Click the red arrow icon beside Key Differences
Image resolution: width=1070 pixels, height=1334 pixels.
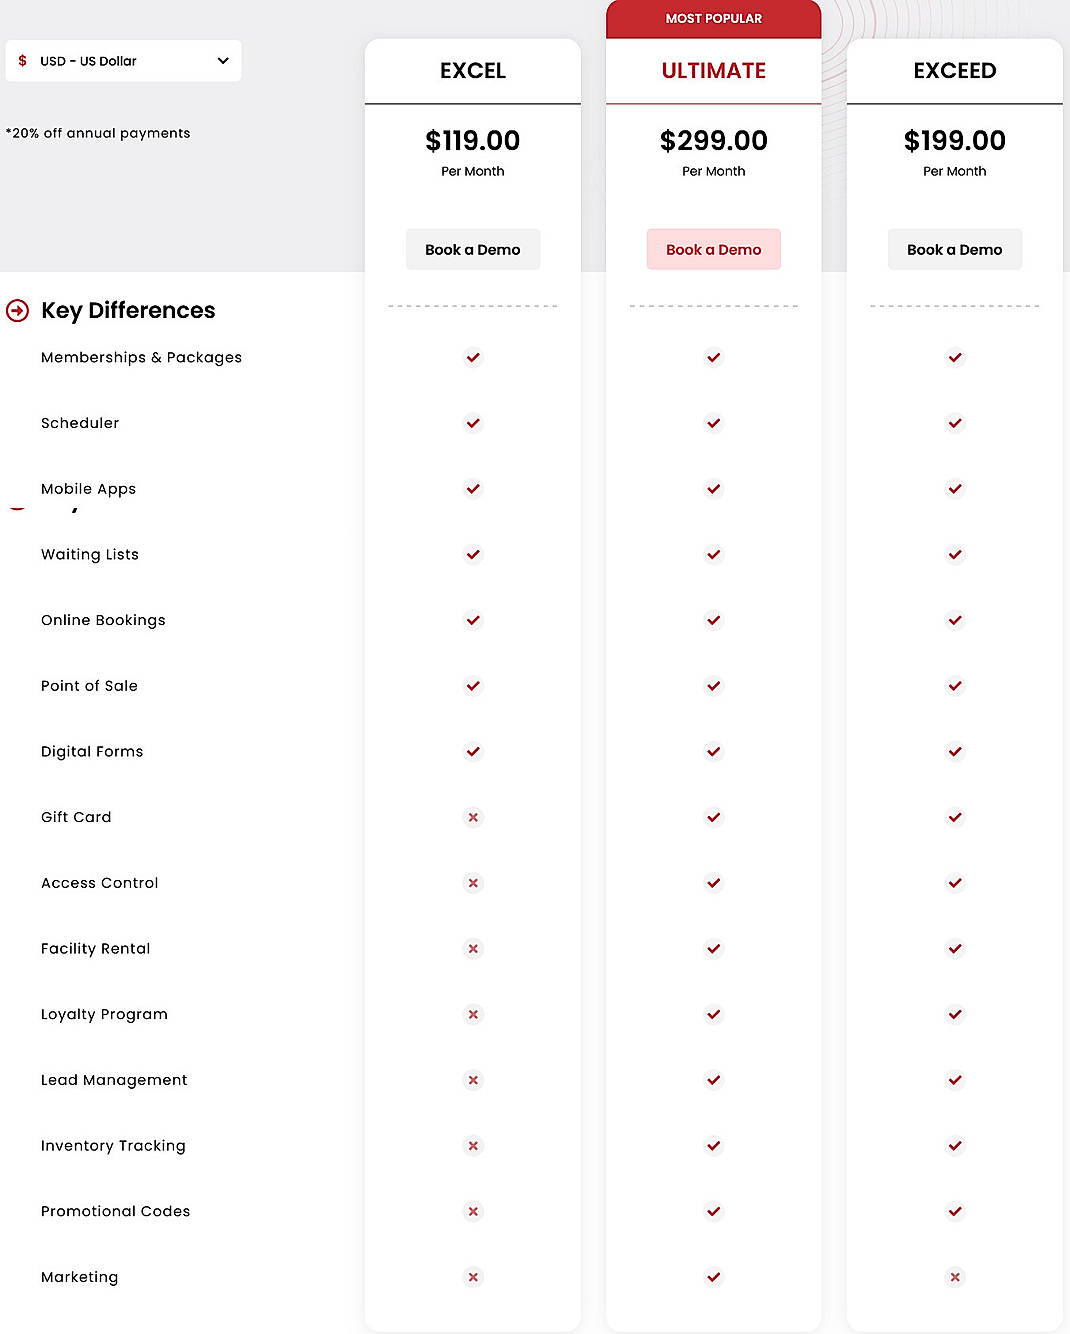[x=16, y=311]
